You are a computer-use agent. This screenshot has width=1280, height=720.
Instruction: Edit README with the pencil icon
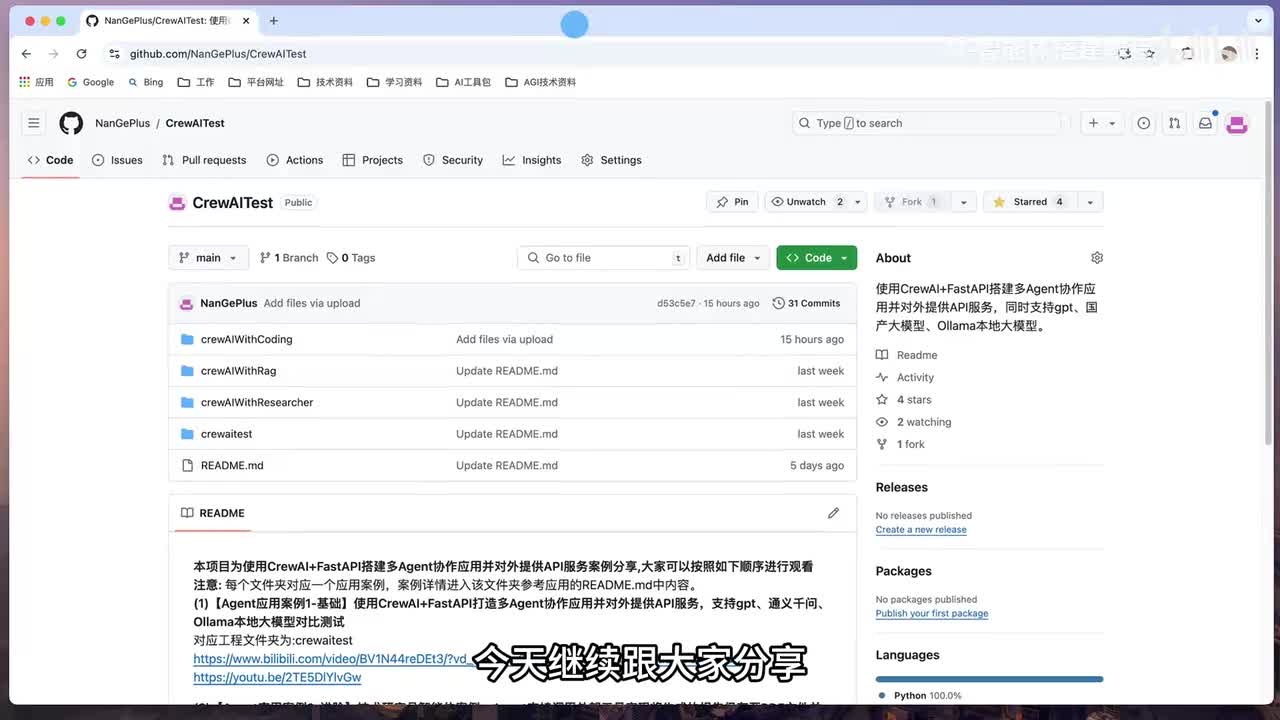[833, 513]
